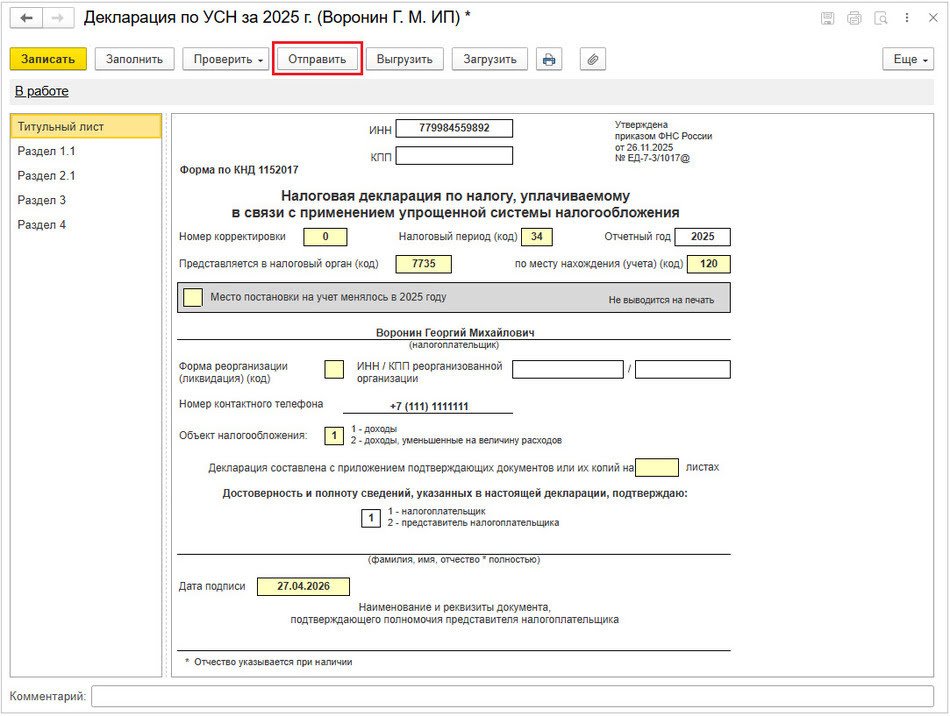
Task: Switch to Раздел 3
Action: click(86, 200)
